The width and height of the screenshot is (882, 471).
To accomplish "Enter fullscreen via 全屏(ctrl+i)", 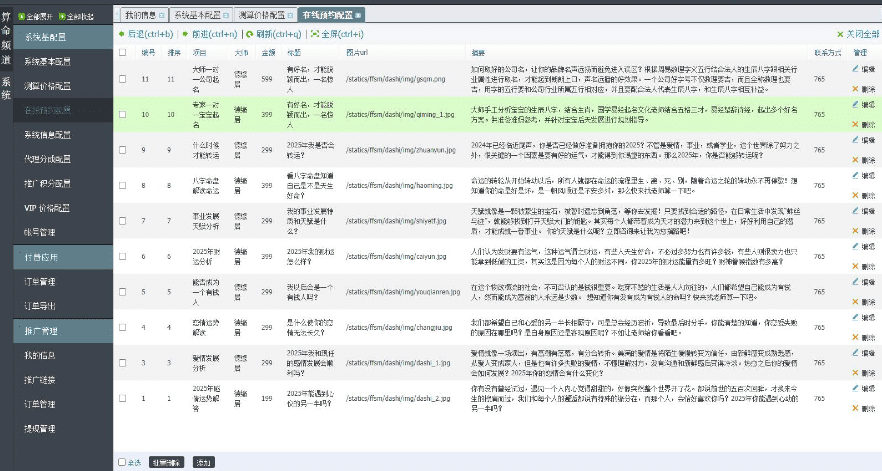I will pos(338,34).
